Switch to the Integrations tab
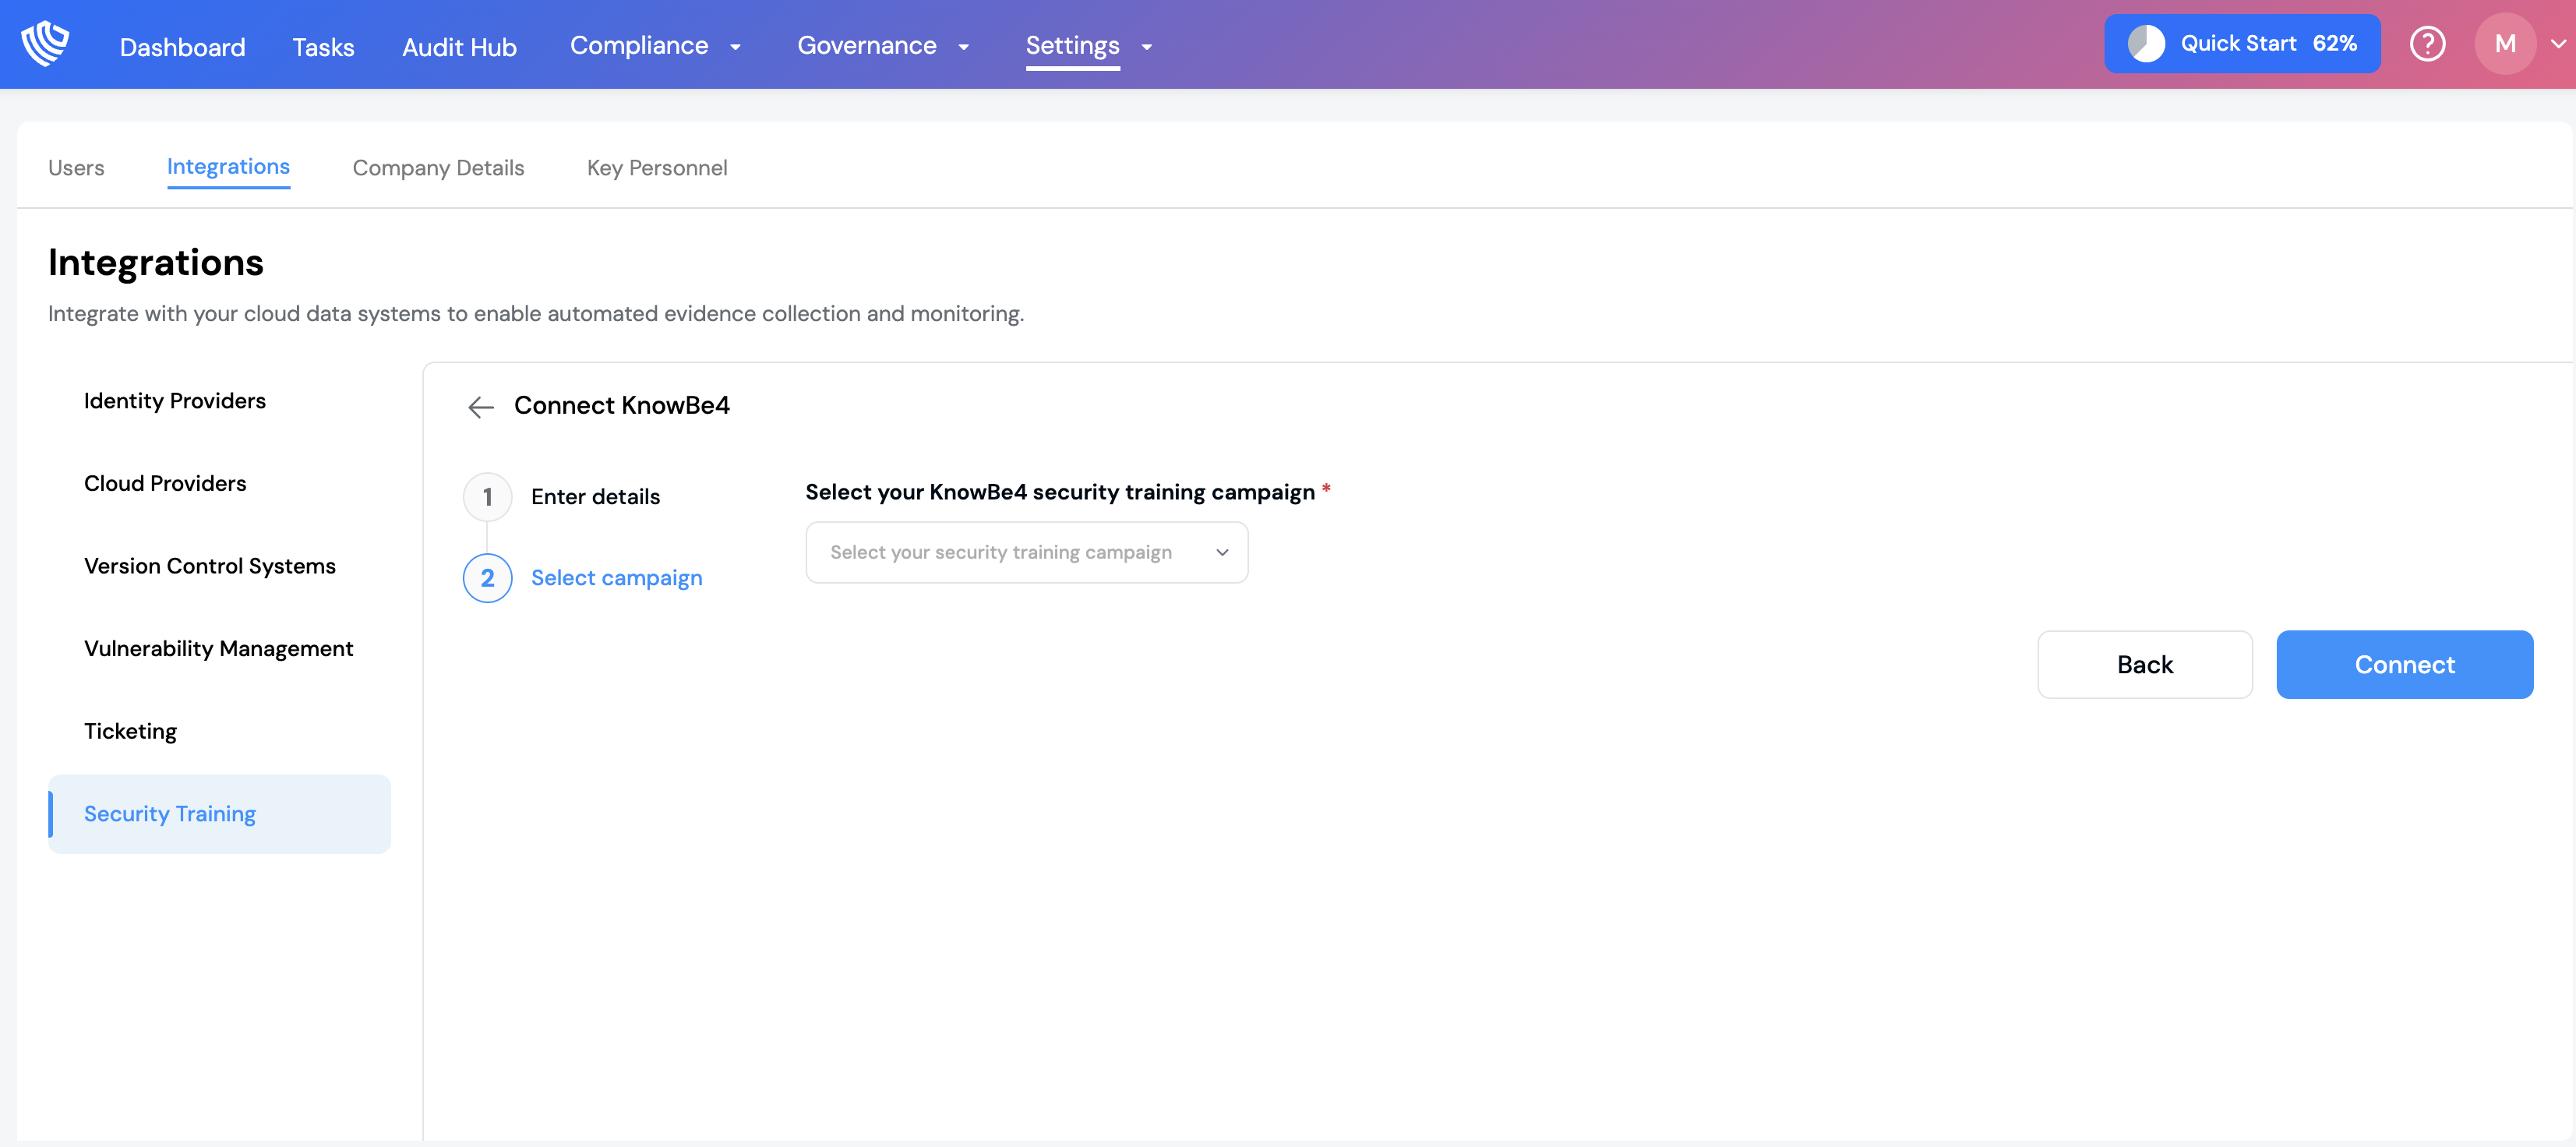 point(228,167)
